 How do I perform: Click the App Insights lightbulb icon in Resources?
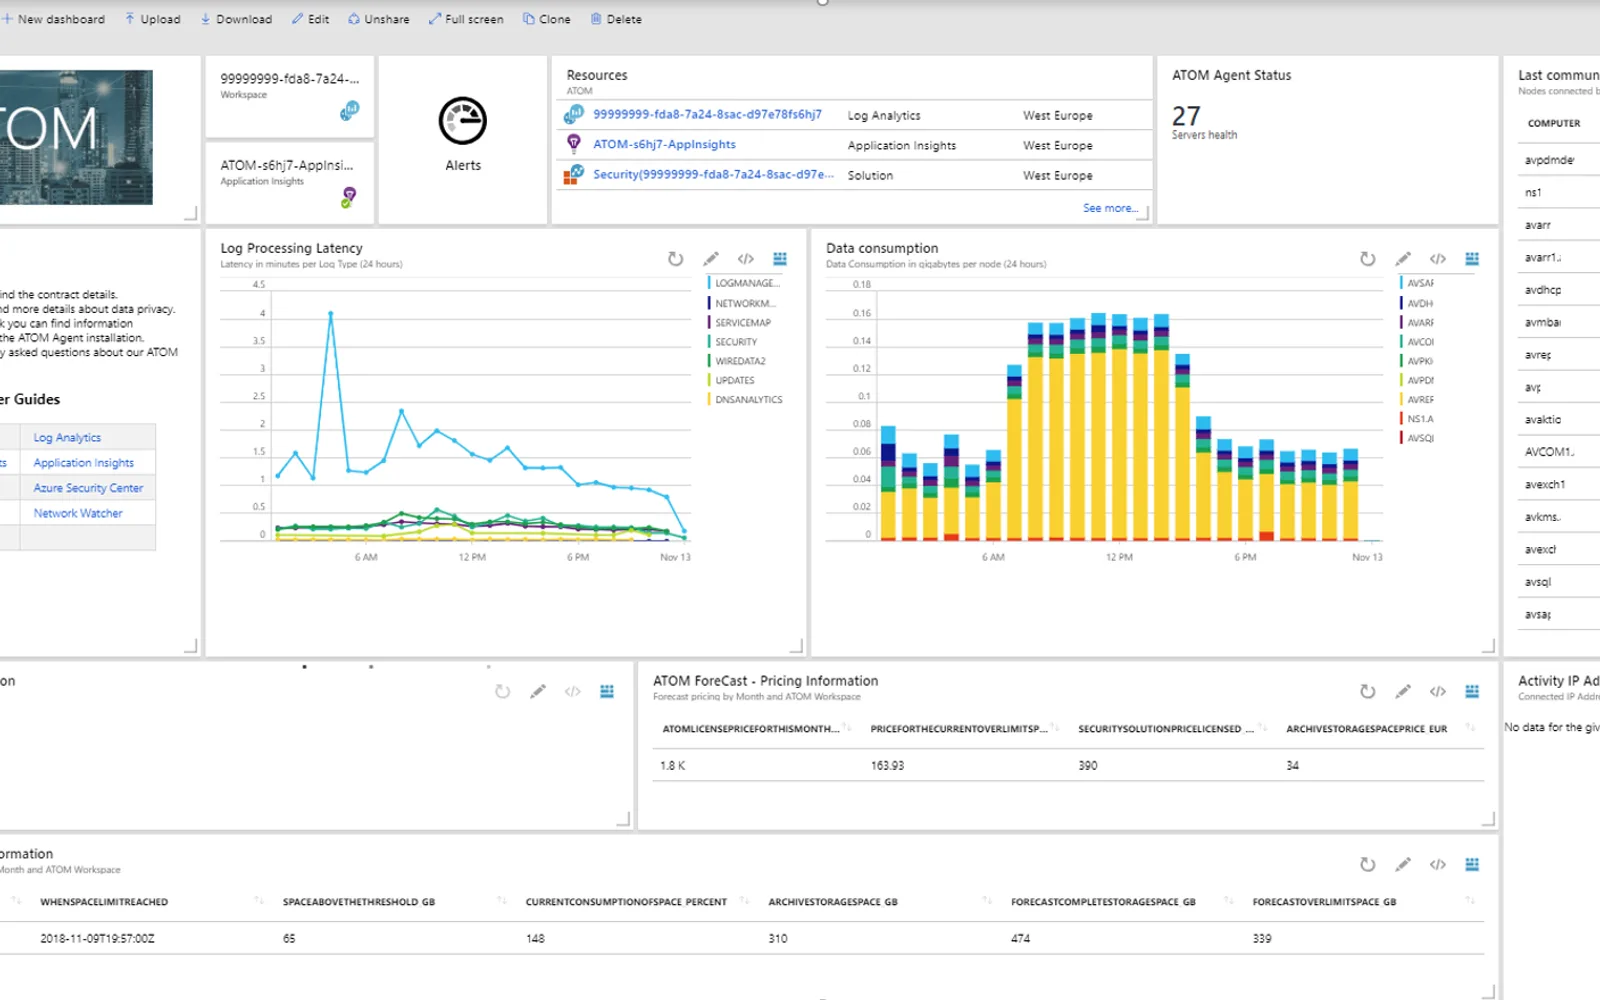pyautogui.click(x=574, y=144)
